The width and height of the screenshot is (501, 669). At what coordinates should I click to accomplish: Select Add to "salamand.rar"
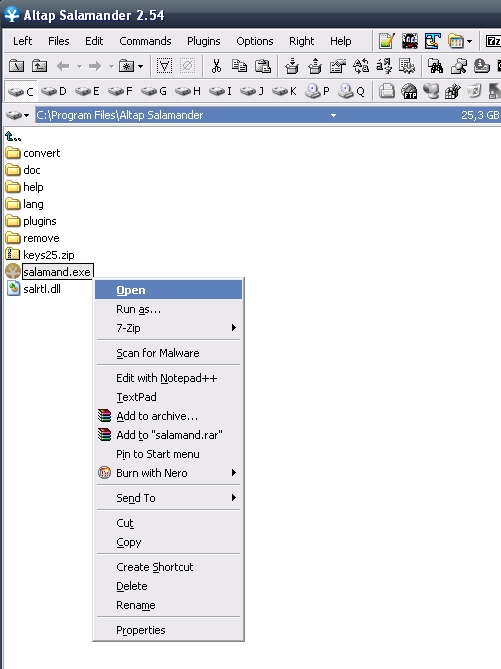(169, 435)
